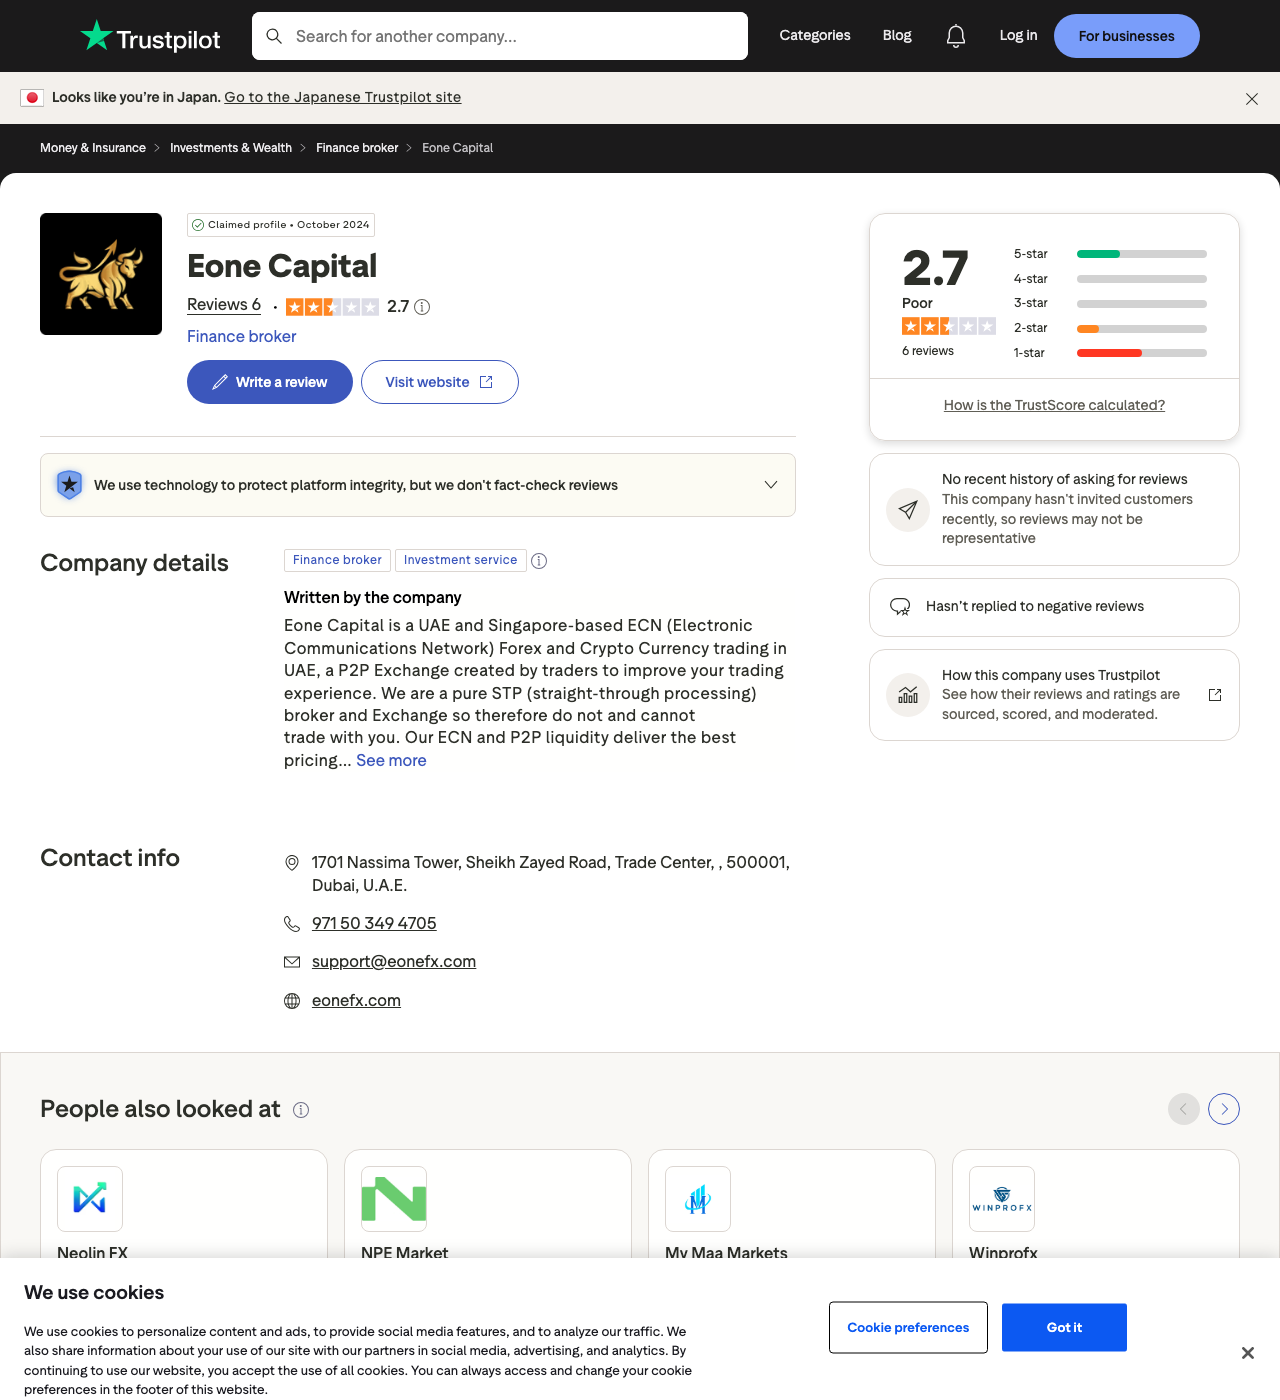The image size is (1280, 1400).
Task: Click the Finance broker tag
Action: tap(337, 560)
